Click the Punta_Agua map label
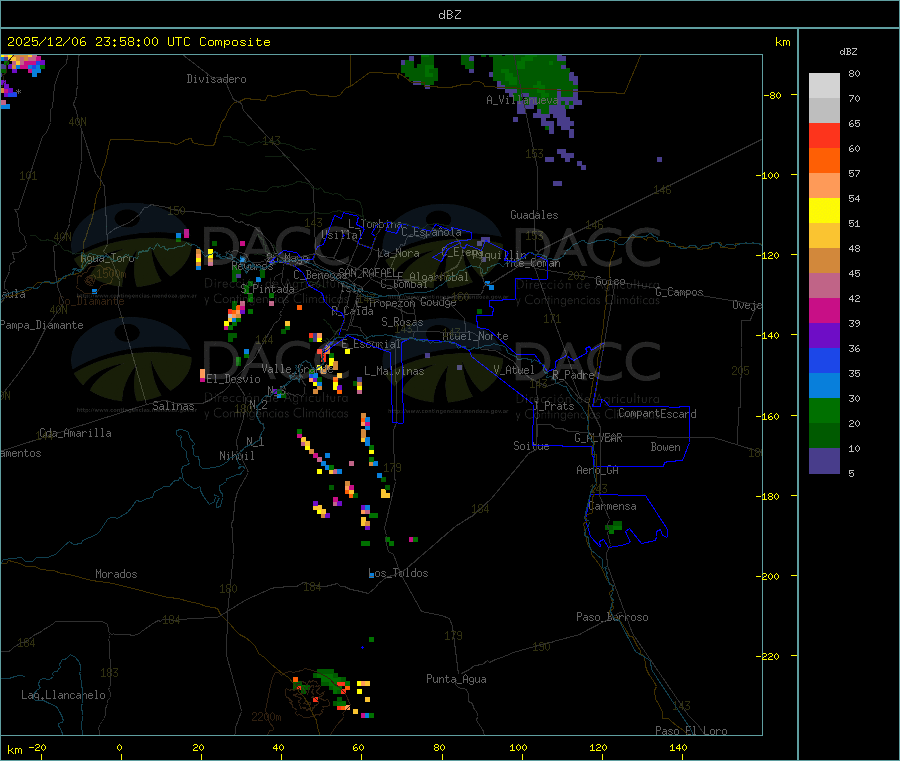The image size is (900, 761). pyautogui.click(x=456, y=679)
